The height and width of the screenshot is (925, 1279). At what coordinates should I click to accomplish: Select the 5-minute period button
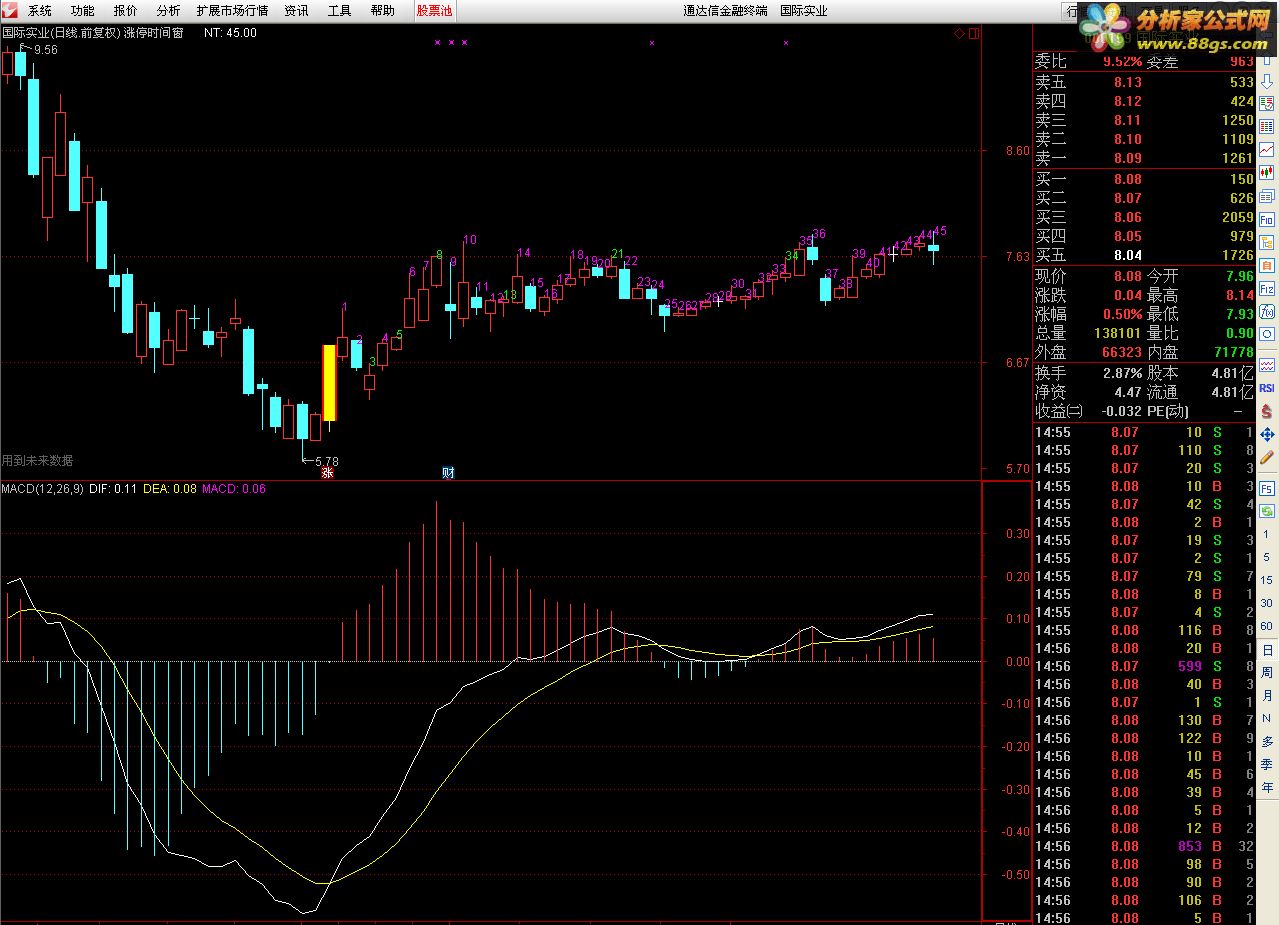coord(1267,557)
